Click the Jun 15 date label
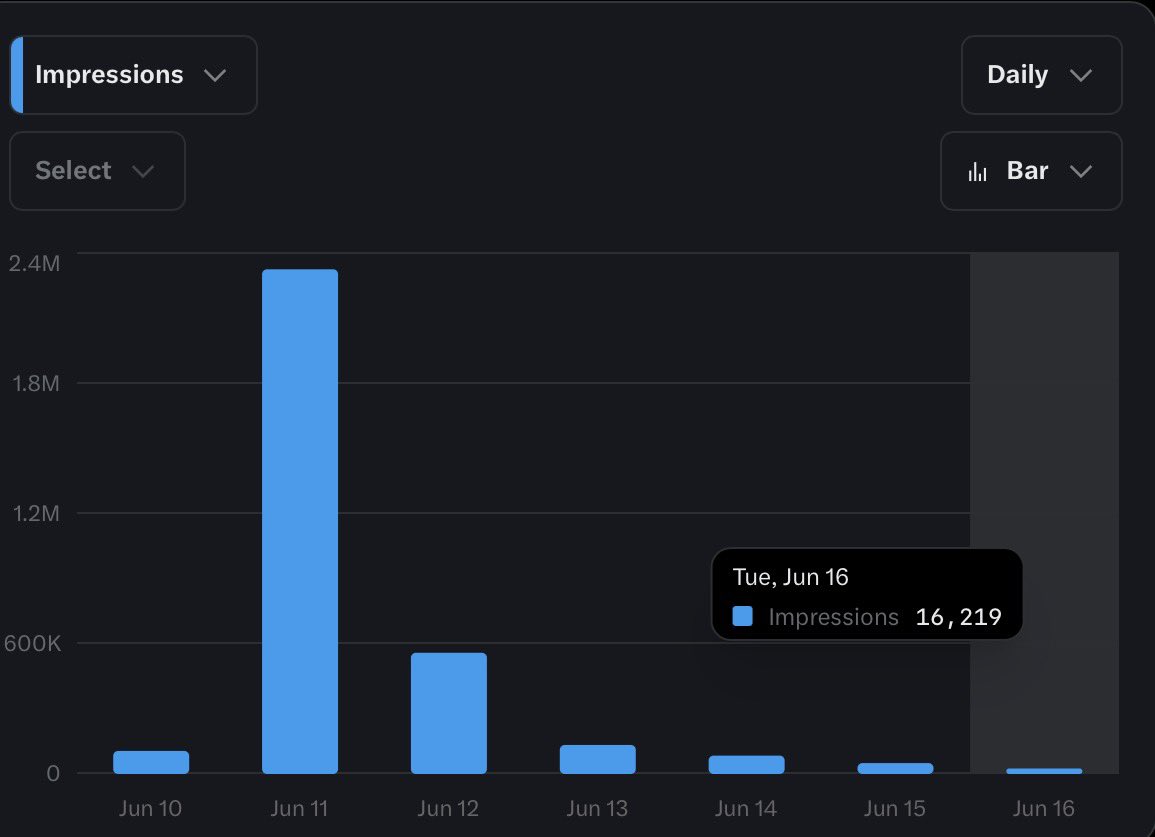 895,808
